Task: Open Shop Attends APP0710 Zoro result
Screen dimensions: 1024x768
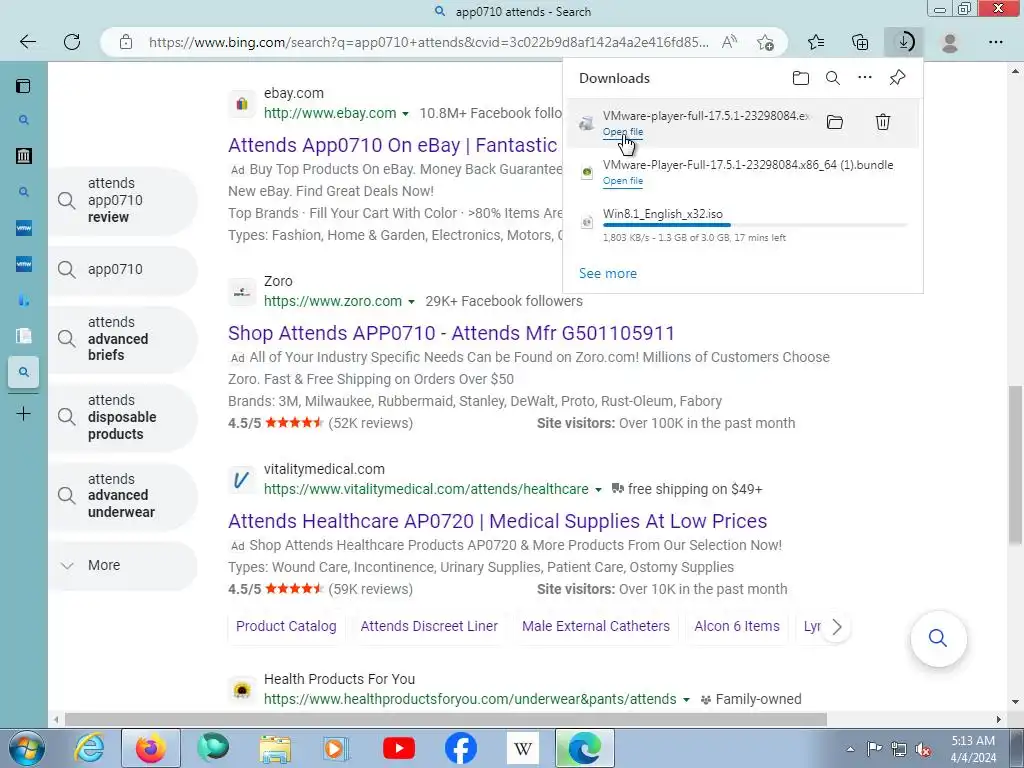Action: [x=451, y=333]
